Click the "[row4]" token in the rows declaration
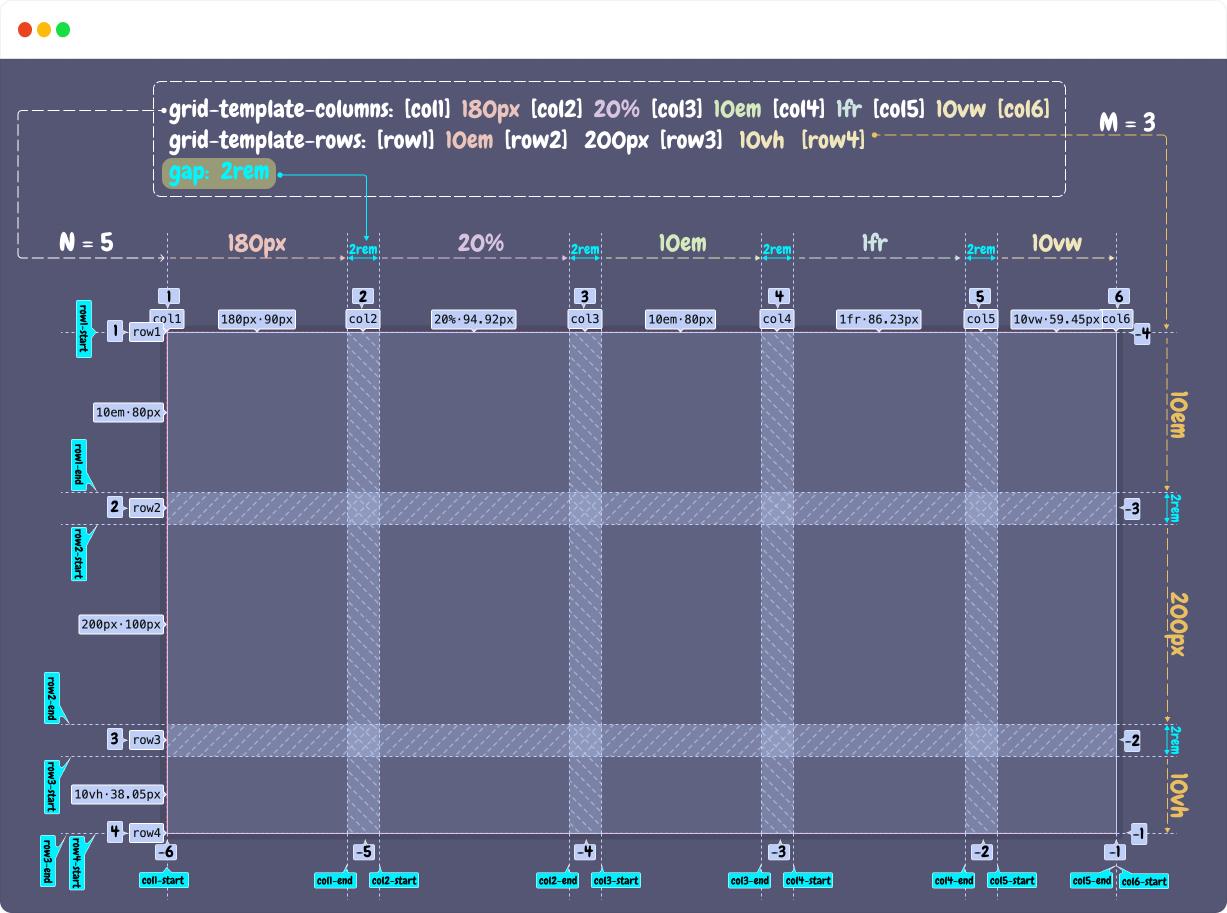Screen dimensions: 1227x913 (x=833, y=140)
